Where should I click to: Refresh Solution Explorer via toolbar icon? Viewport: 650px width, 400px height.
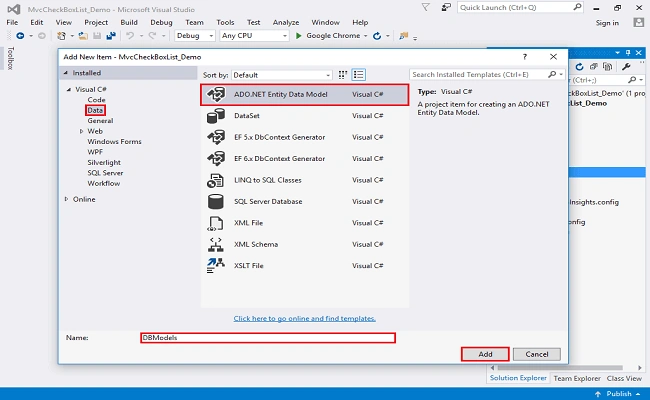[580, 67]
